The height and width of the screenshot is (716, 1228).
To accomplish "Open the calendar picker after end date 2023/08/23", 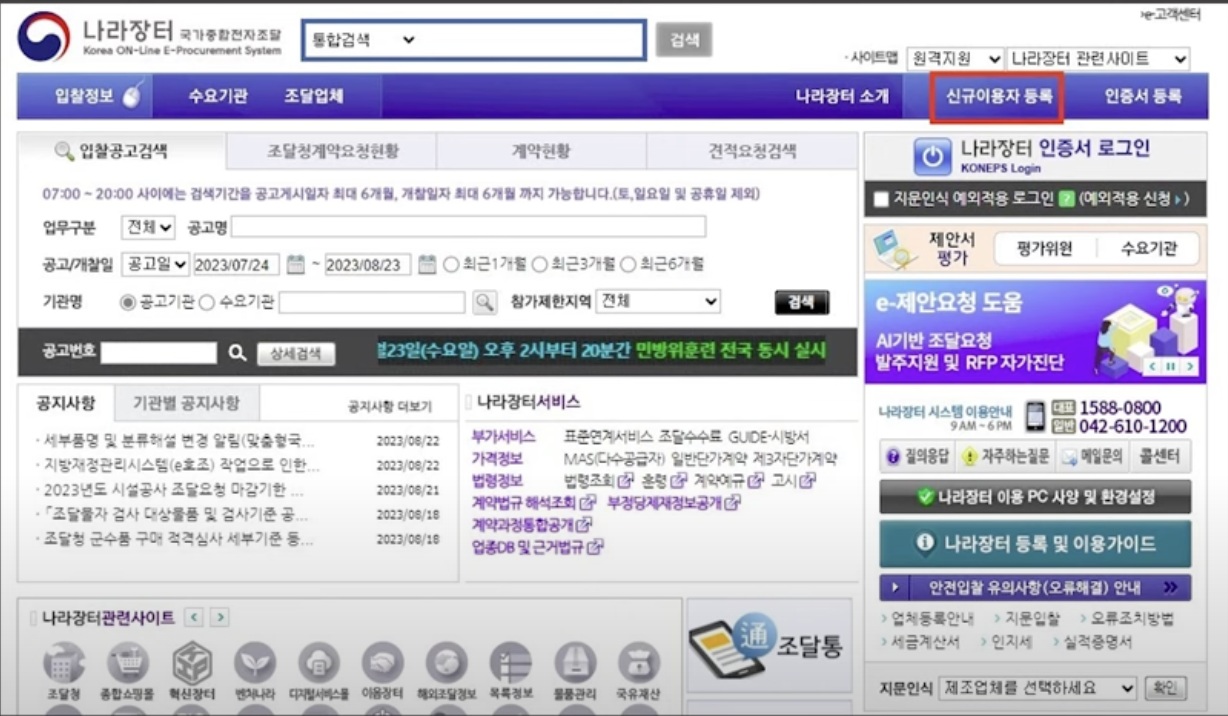I will point(427,265).
